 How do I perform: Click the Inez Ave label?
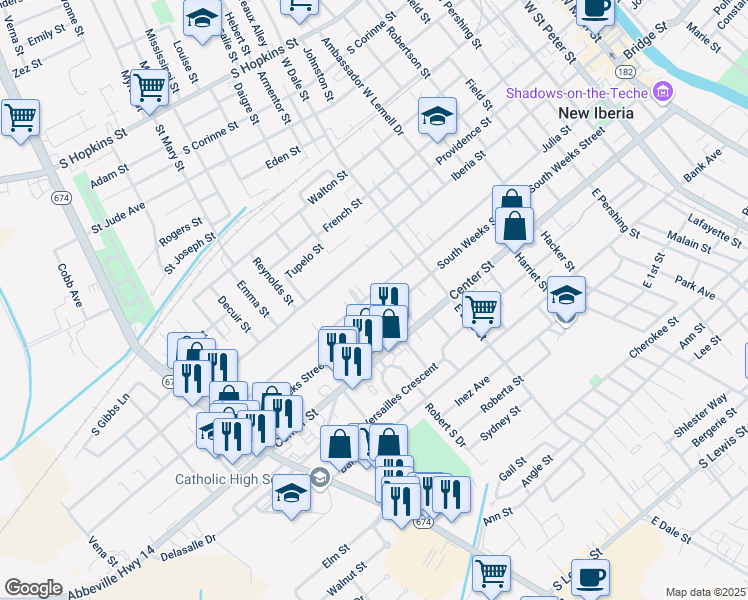[x=472, y=391]
